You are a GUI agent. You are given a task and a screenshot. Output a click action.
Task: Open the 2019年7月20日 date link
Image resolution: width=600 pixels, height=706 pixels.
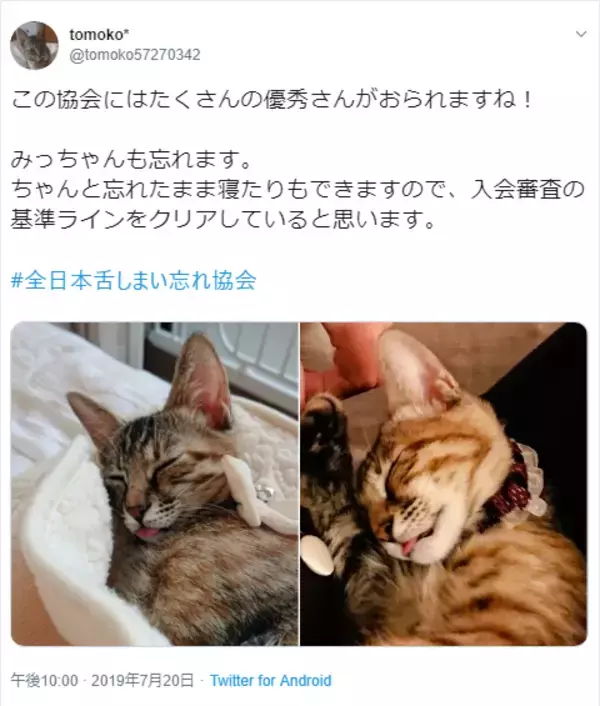(143, 680)
